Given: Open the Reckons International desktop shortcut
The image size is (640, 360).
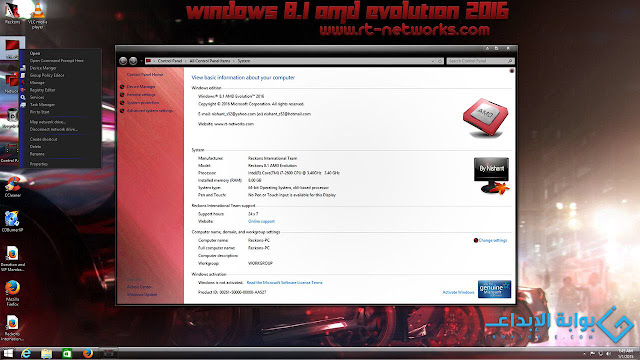Looking at the screenshot, I should coord(13,328).
